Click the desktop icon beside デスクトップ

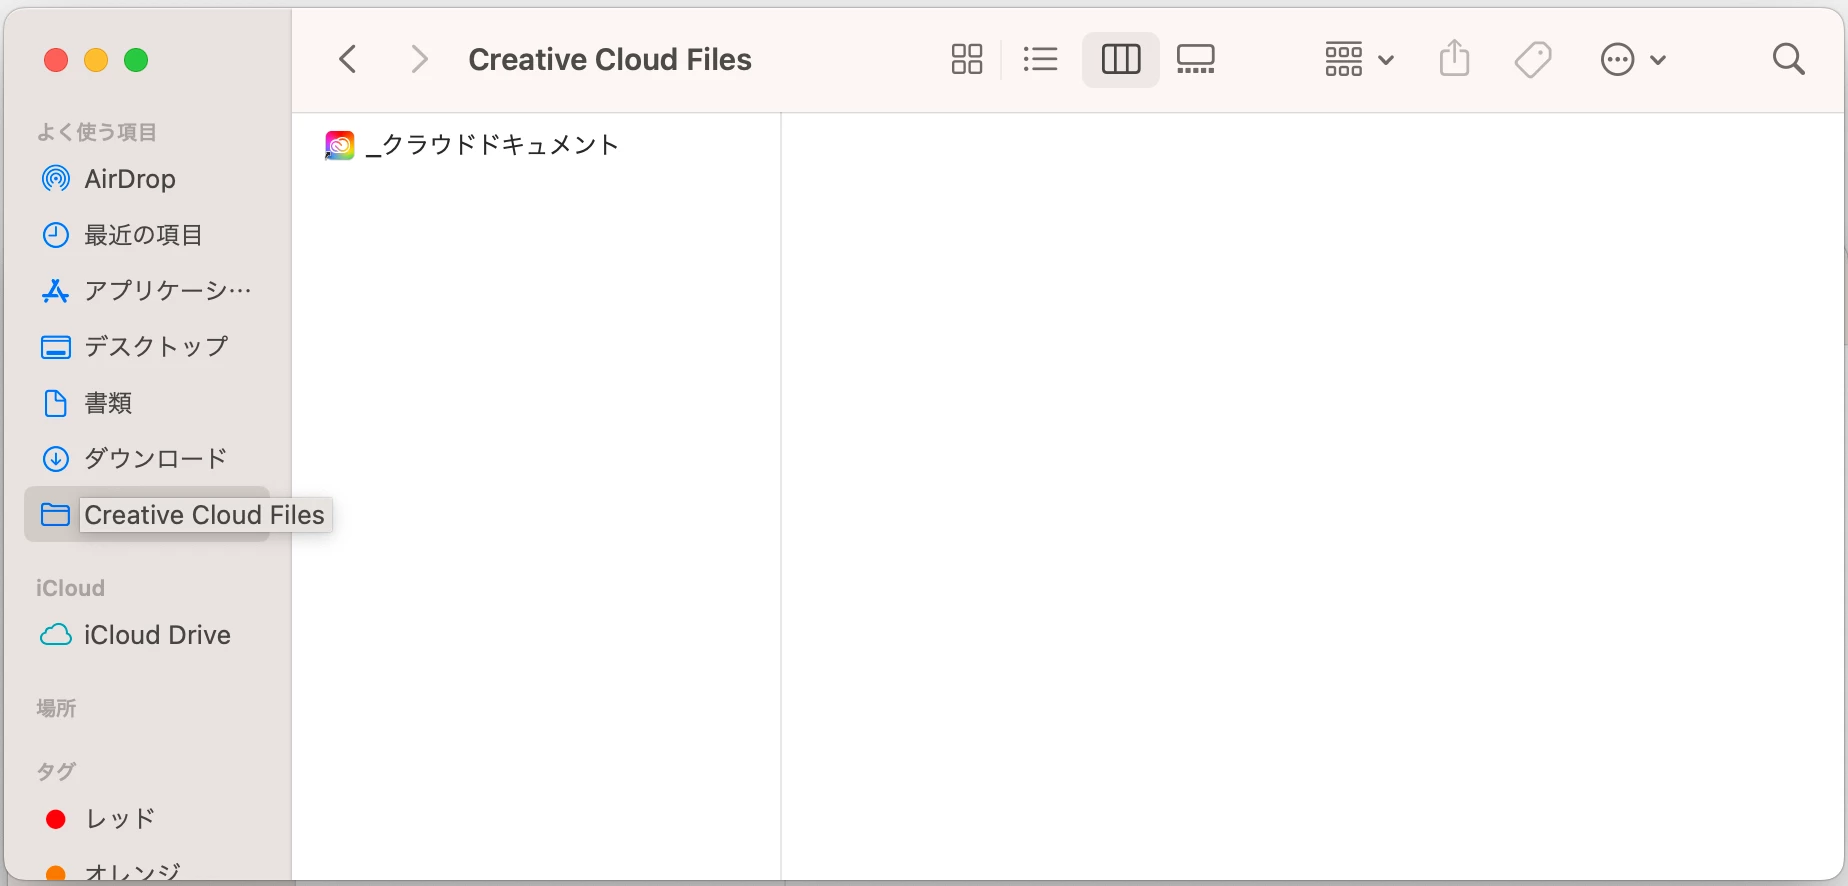tap(56, 347)
